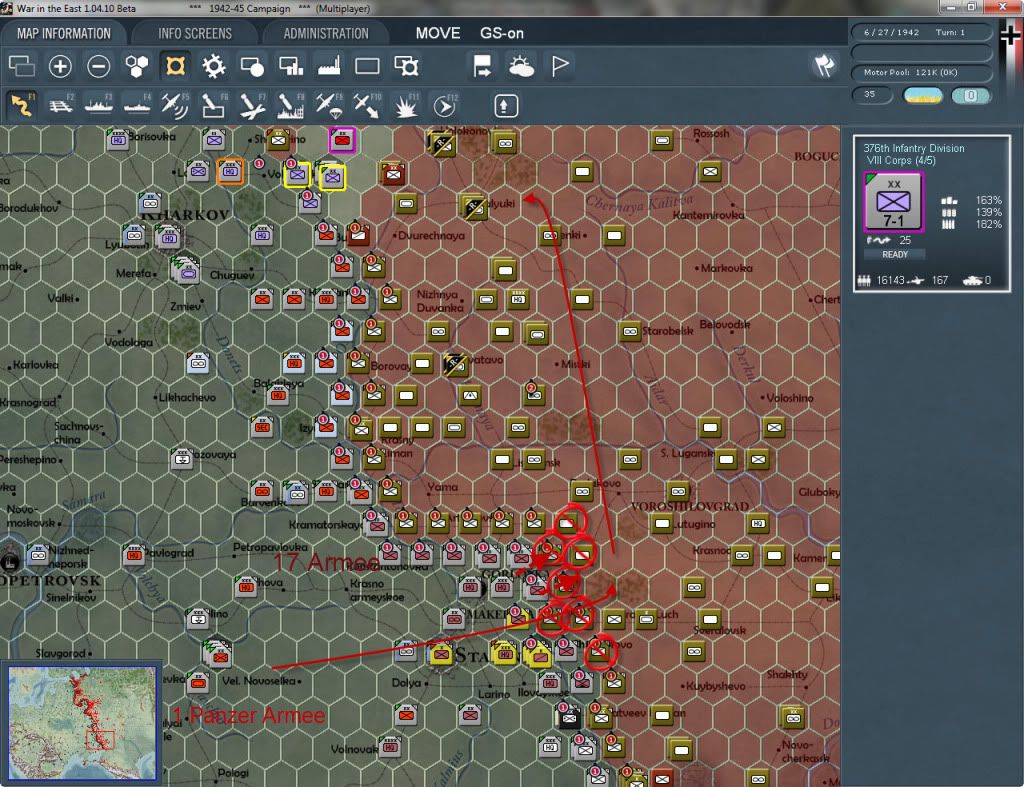Viewport: 1024px width, 787px height.
Task: Click the READY status button
Action: coord(895,254)
